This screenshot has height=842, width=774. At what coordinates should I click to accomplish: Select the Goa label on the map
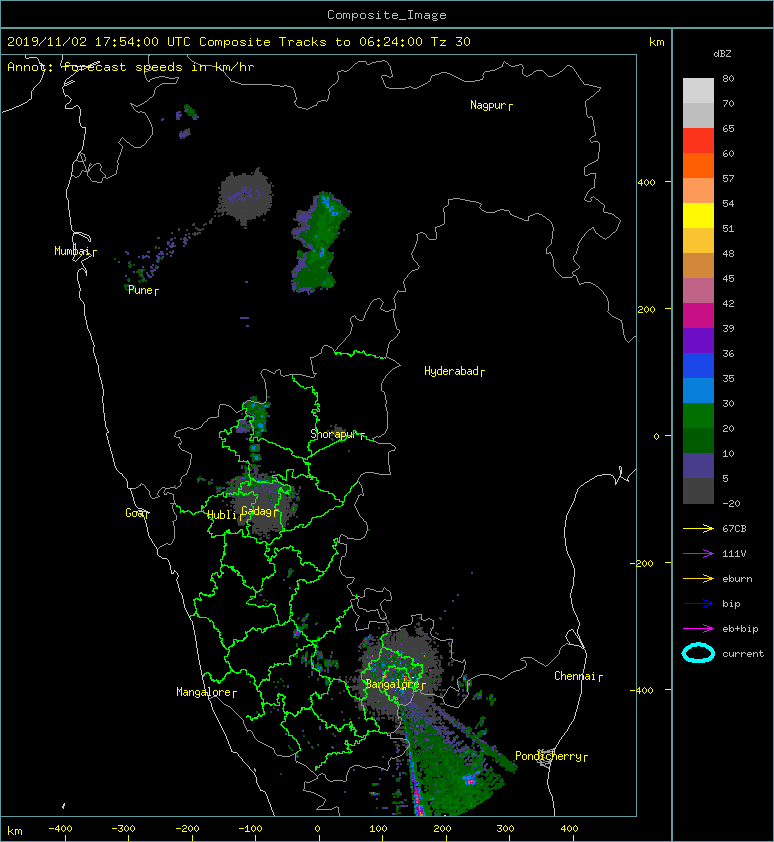(x=137, y=513)
